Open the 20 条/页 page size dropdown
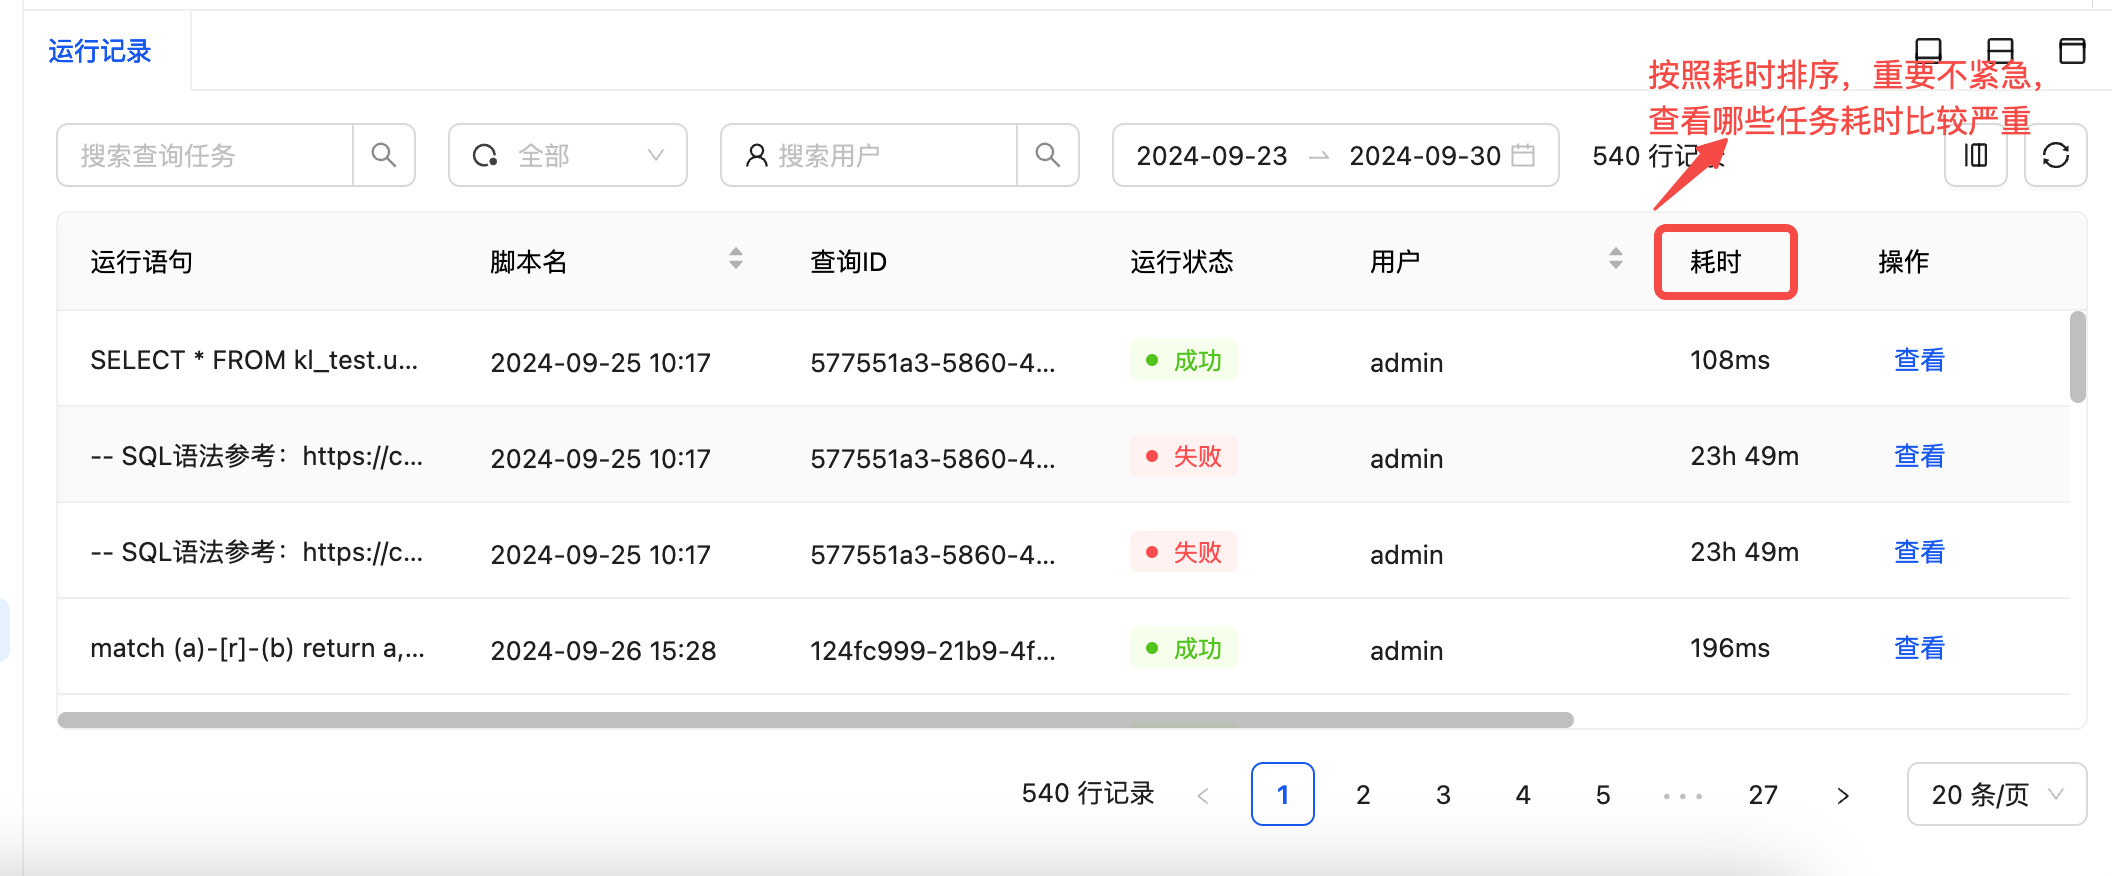2112x876 pixels. coord(1997,794)
